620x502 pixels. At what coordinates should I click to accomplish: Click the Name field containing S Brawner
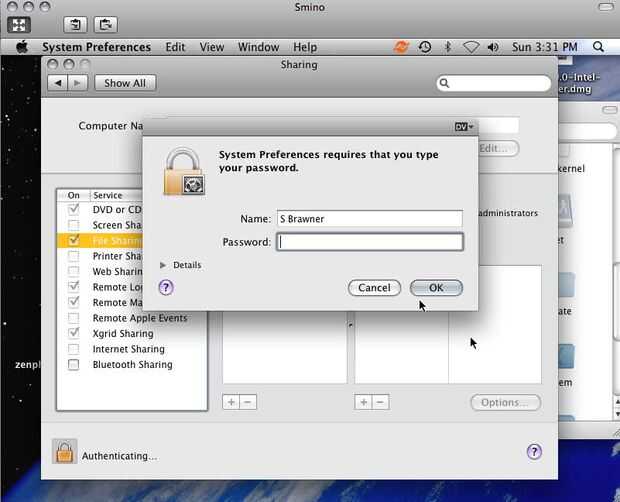click(370, 219)
